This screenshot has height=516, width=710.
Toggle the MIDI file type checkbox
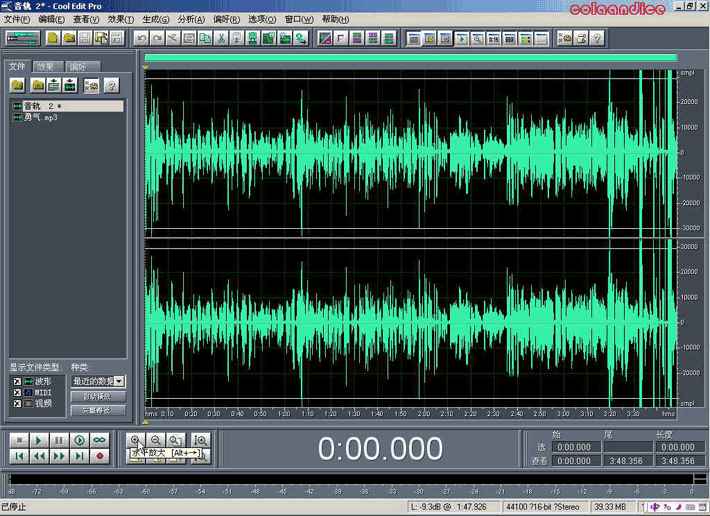tap(16, 392)
